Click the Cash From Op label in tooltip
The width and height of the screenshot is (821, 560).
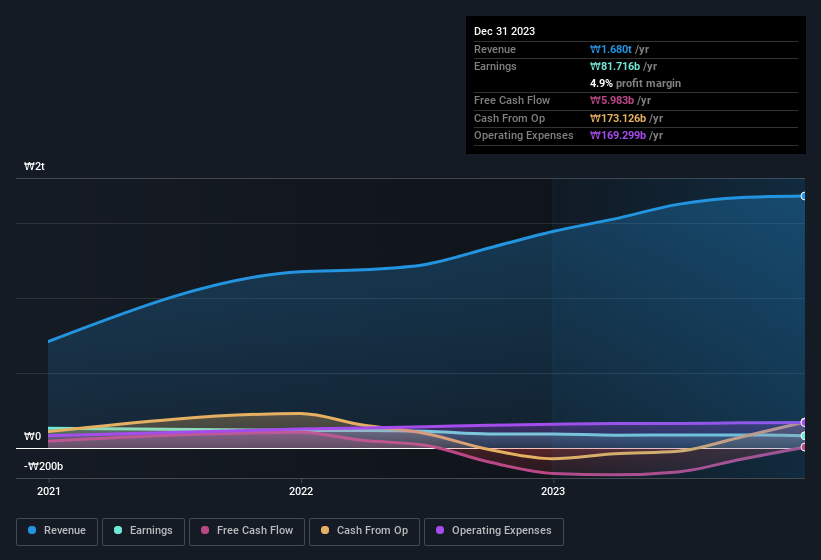509,118
